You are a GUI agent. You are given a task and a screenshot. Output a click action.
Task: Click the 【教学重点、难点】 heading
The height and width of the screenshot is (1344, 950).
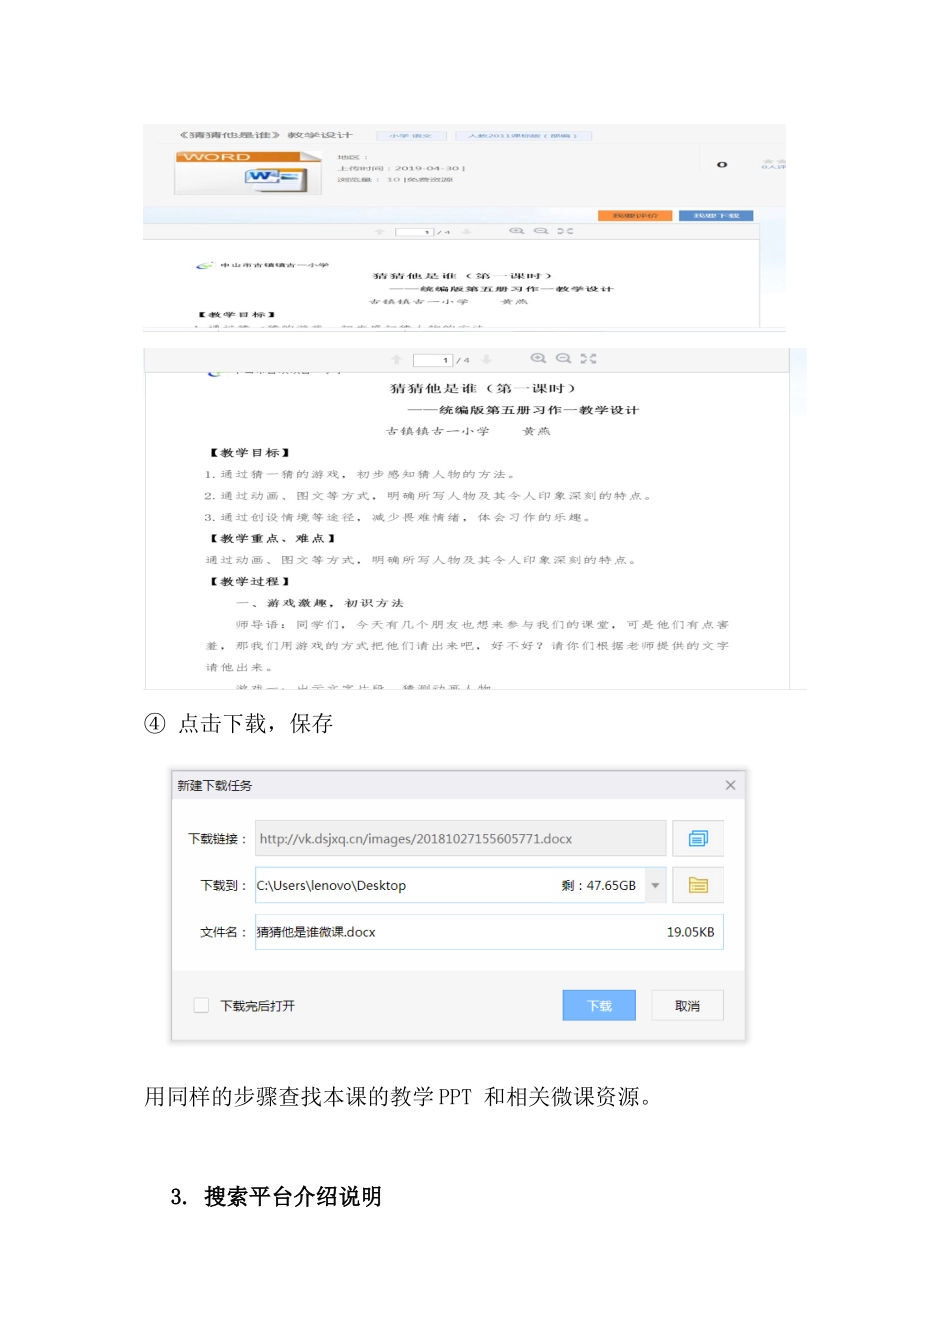pos(272,538)
